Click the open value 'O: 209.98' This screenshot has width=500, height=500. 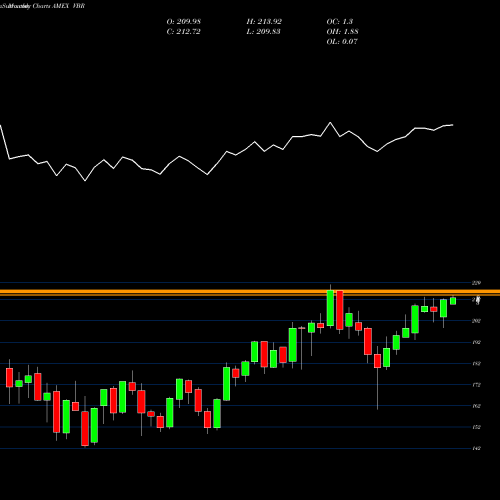(x=184, y=22)
